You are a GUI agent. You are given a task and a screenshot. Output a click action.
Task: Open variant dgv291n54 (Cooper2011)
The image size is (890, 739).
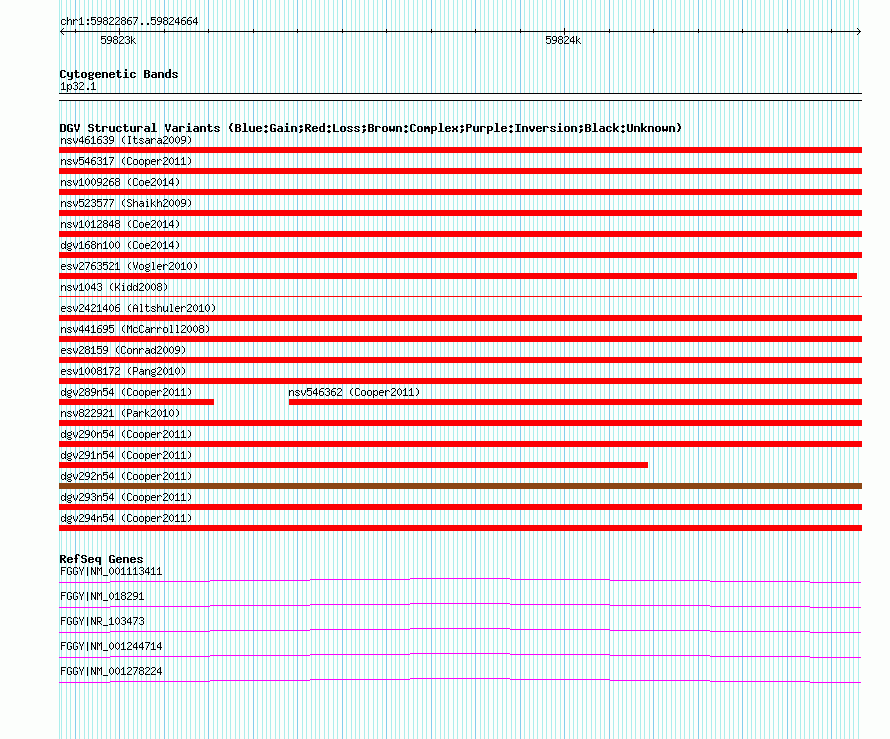126,455
